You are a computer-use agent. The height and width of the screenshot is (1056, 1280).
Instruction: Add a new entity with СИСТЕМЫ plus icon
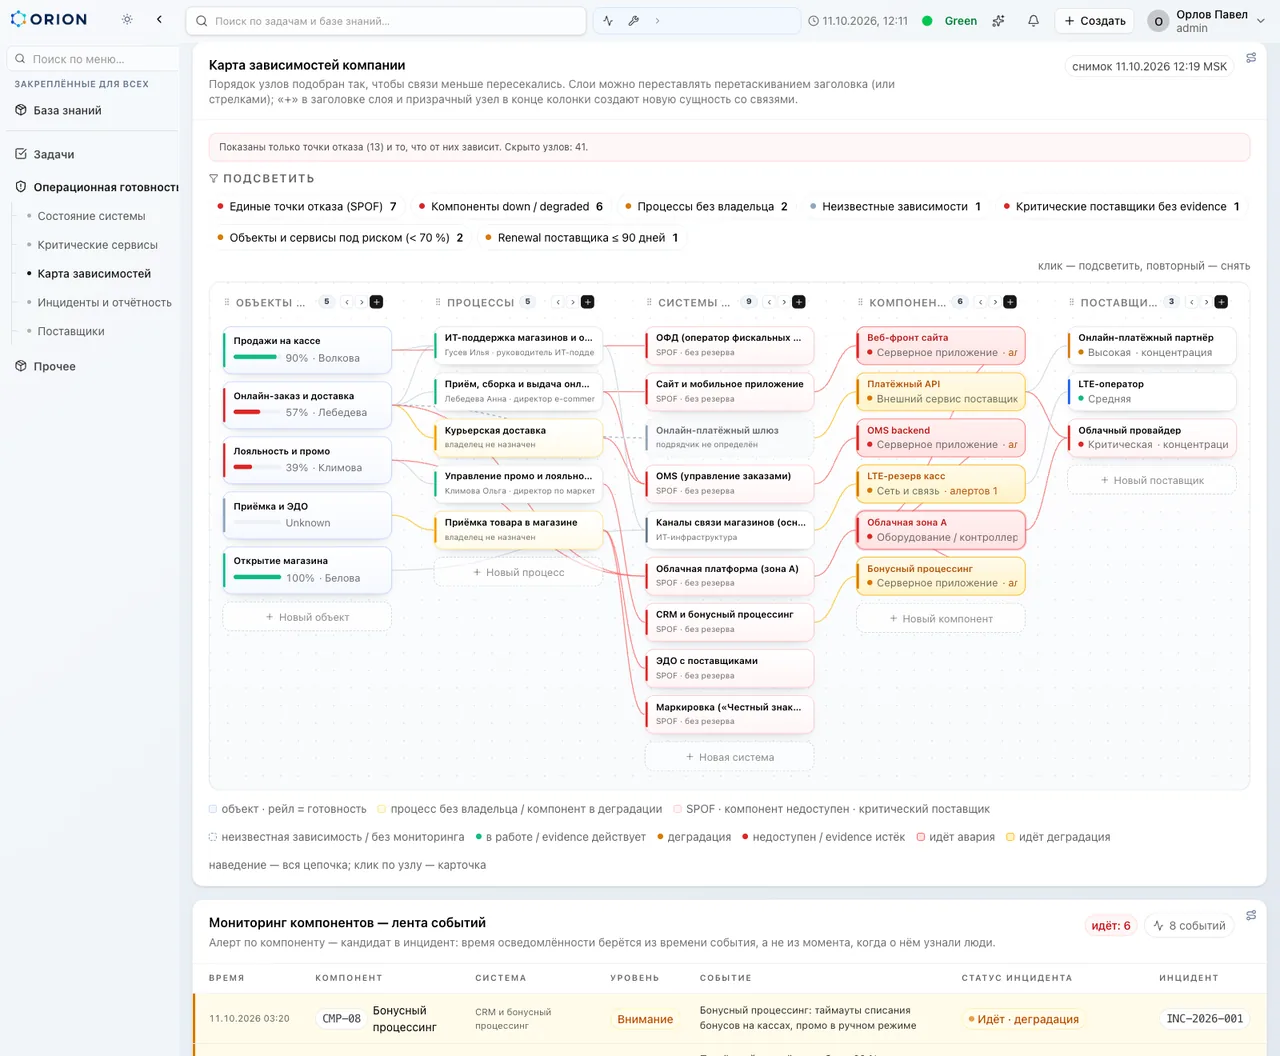799,302
